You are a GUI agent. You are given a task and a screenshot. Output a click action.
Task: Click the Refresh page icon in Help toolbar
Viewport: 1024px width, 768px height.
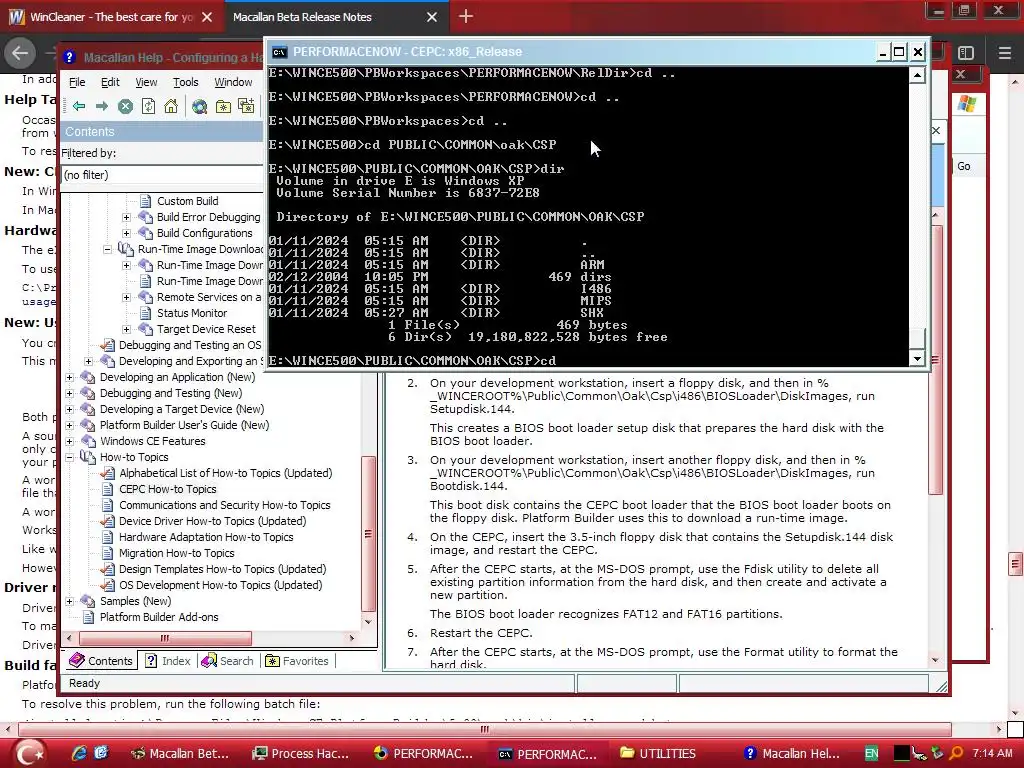click(148, 106)
